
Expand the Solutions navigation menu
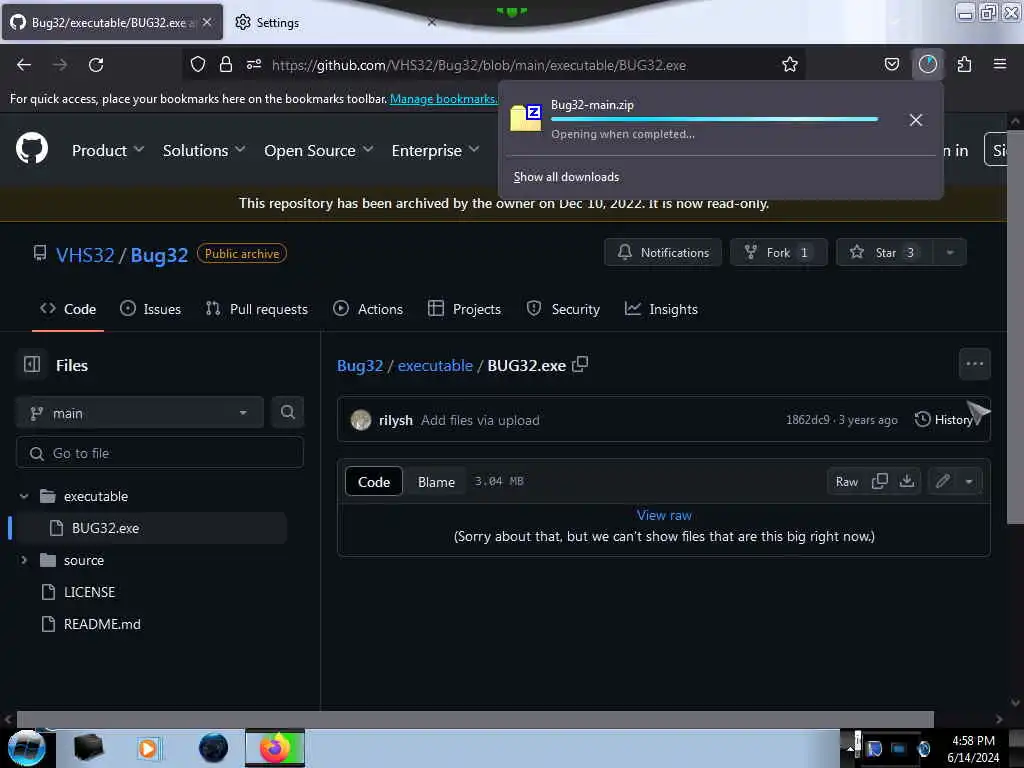[x=204, y=151]
